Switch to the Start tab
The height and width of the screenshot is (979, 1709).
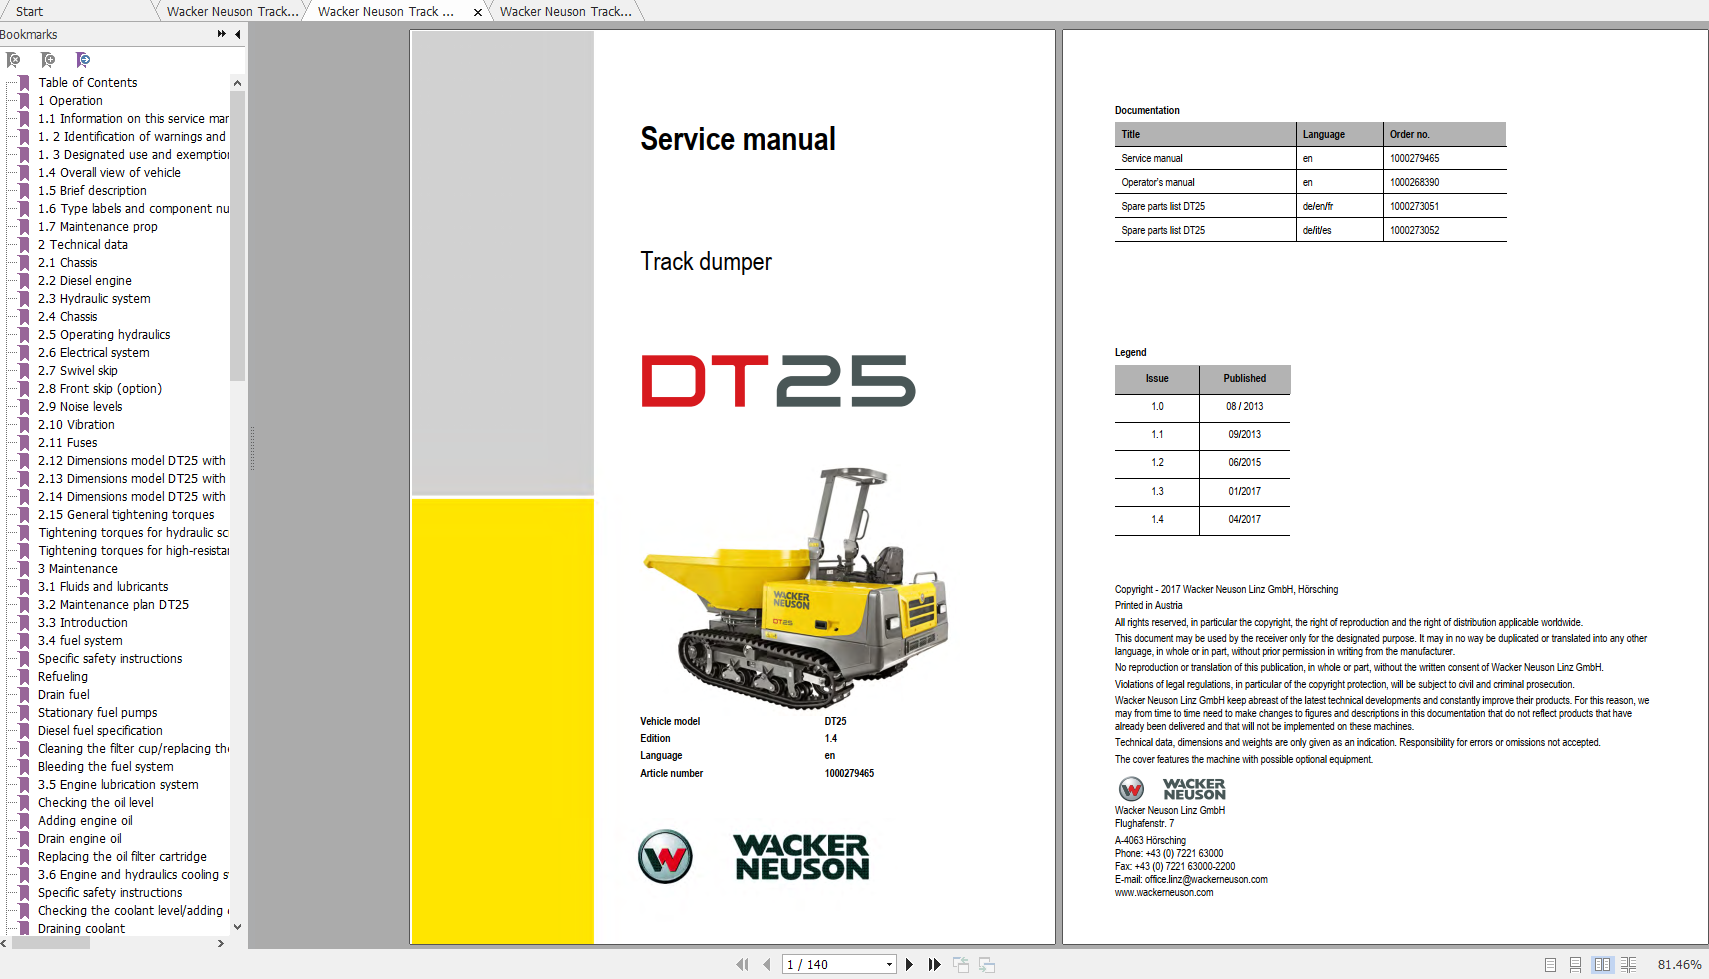tap(29, 11)
